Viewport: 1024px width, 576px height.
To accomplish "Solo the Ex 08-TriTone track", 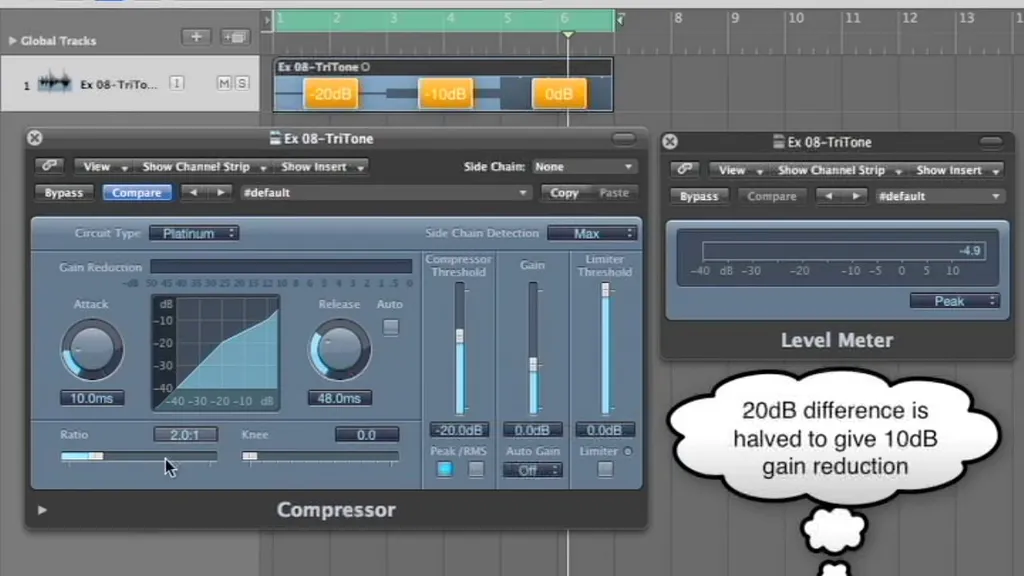I will click(x=241, y=83).
